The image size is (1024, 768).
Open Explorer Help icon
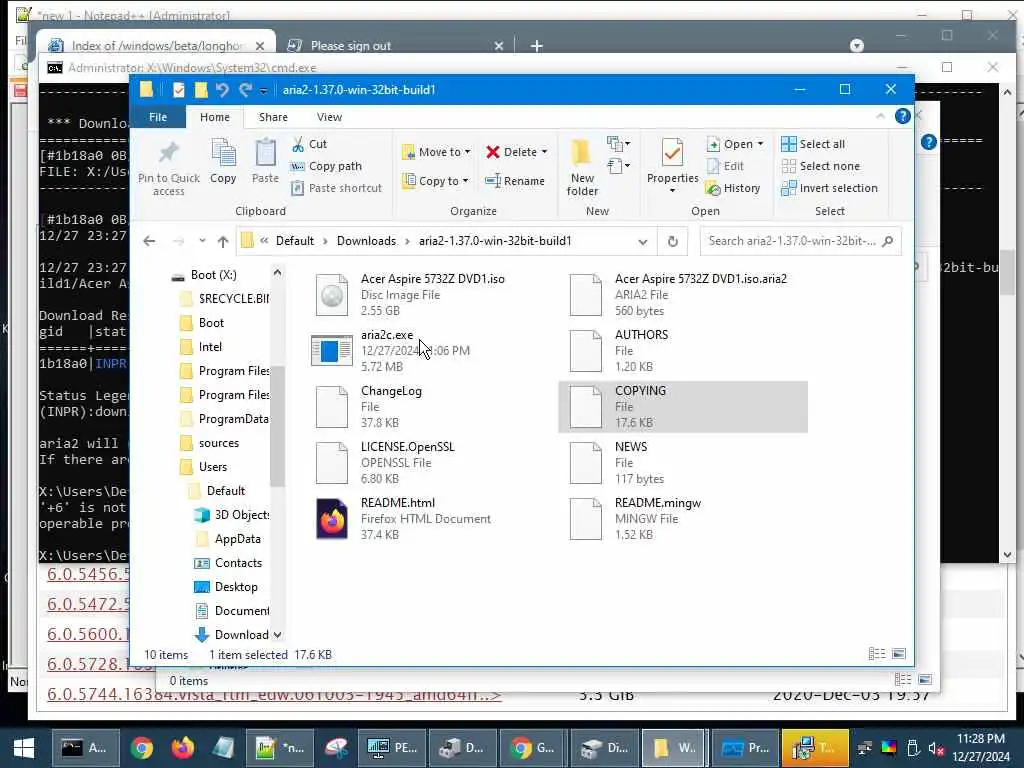pyautogui.click(x=903, y=116)
